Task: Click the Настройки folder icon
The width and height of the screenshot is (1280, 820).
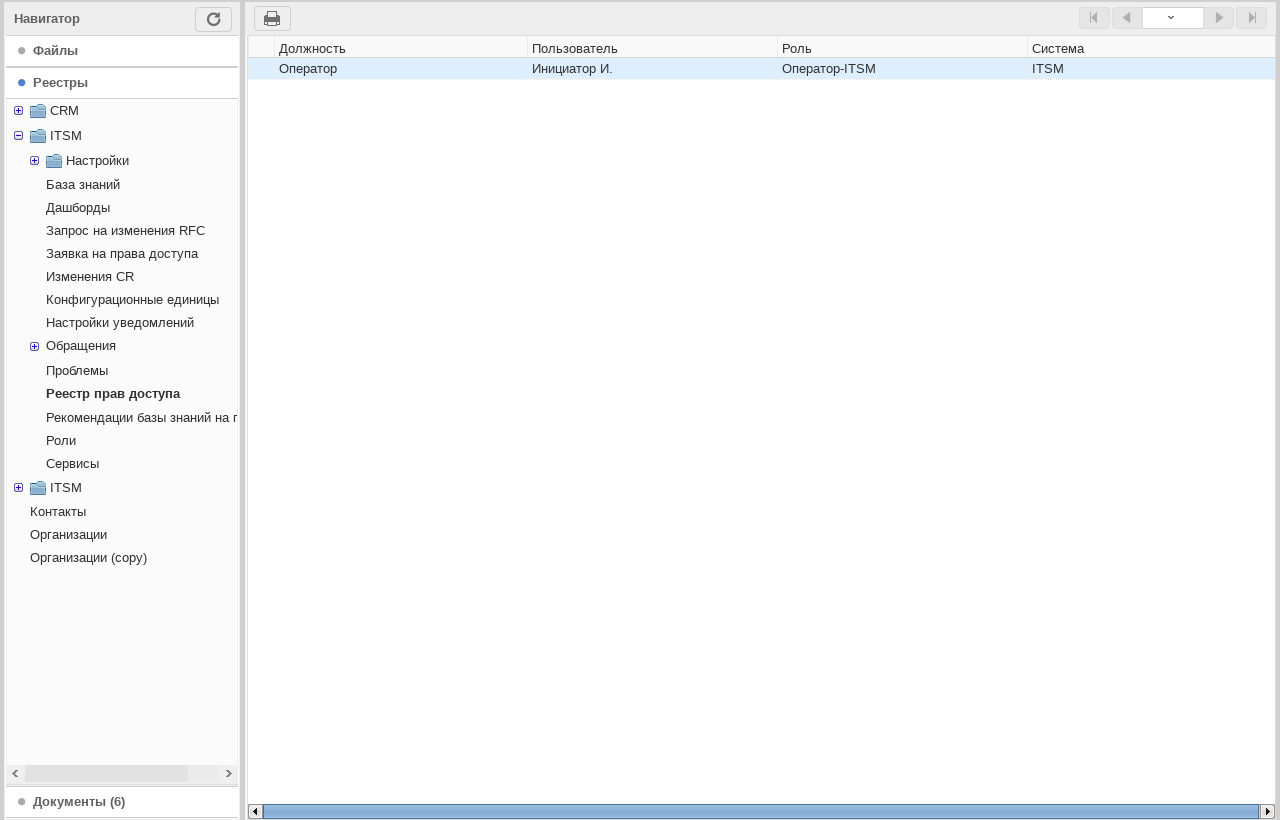Action: click(54, 161)
